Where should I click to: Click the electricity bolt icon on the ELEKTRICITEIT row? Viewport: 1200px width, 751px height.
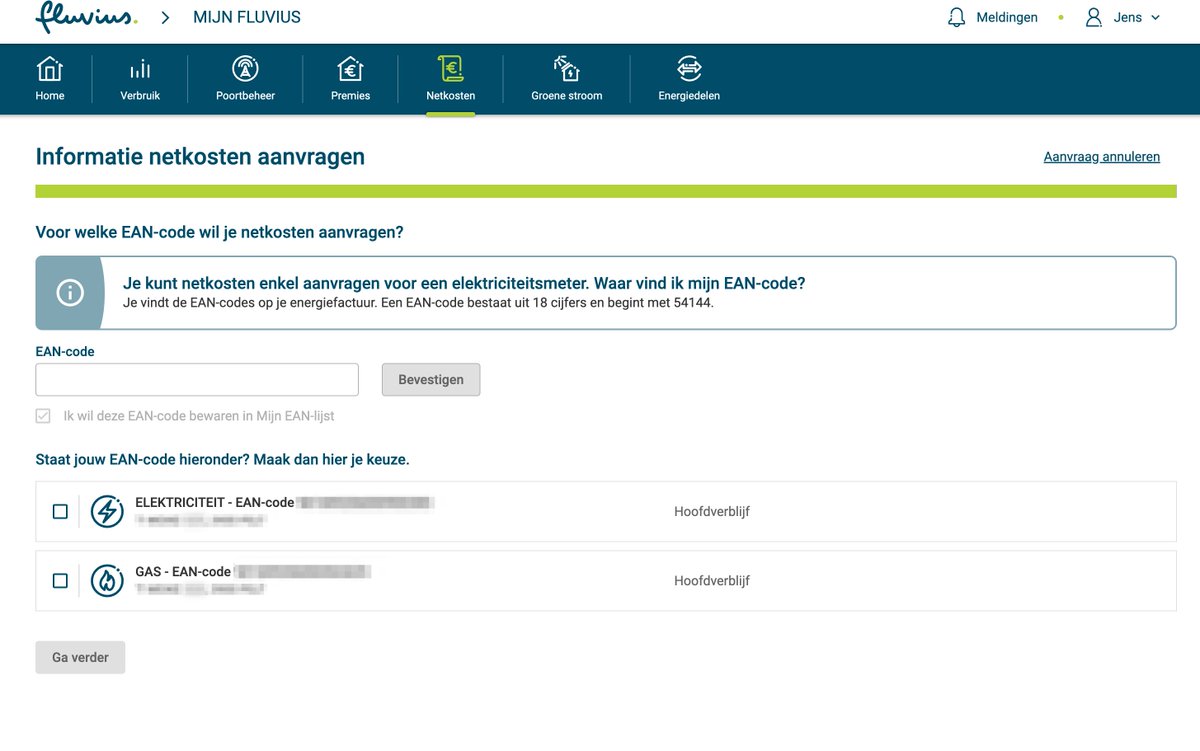(x=107, y=511)
